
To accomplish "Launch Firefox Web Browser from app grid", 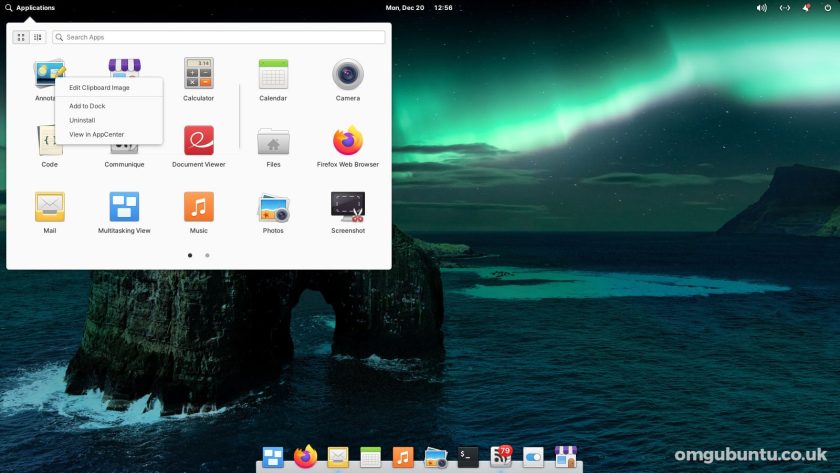I will [x=348, y=140].
